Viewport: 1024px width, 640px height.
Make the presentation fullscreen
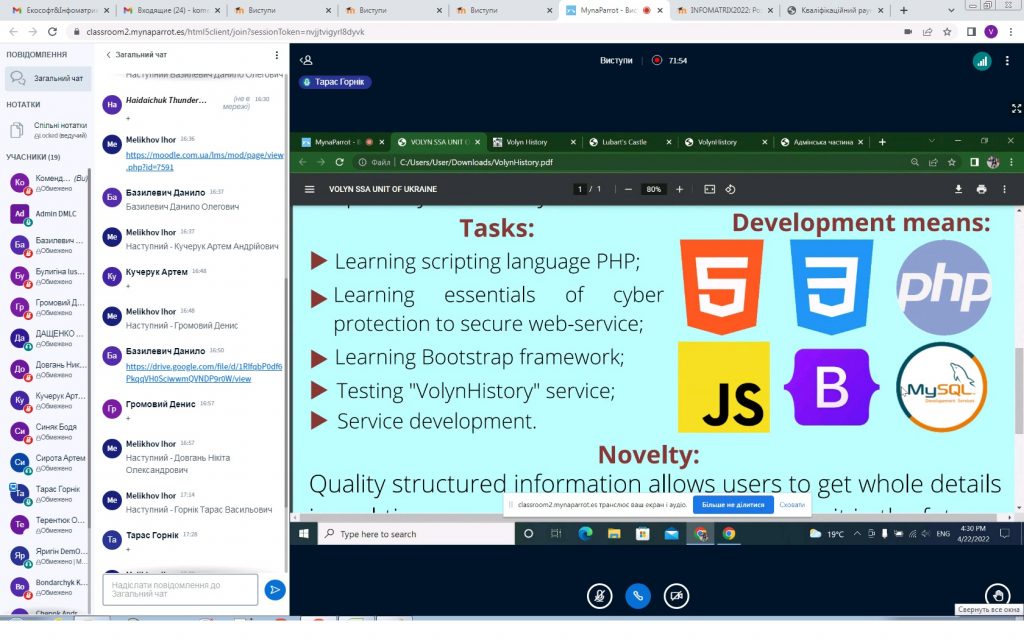(x=1016, y=108)
